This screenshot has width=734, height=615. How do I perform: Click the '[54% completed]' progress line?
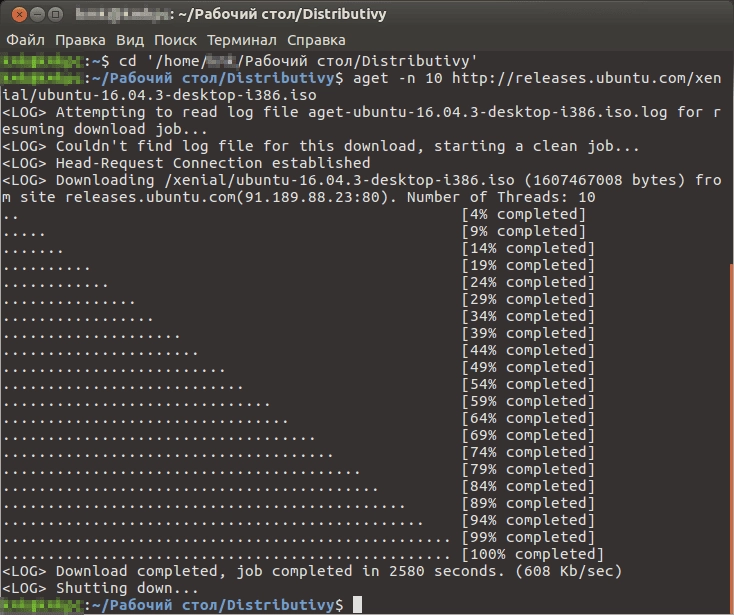298,384
